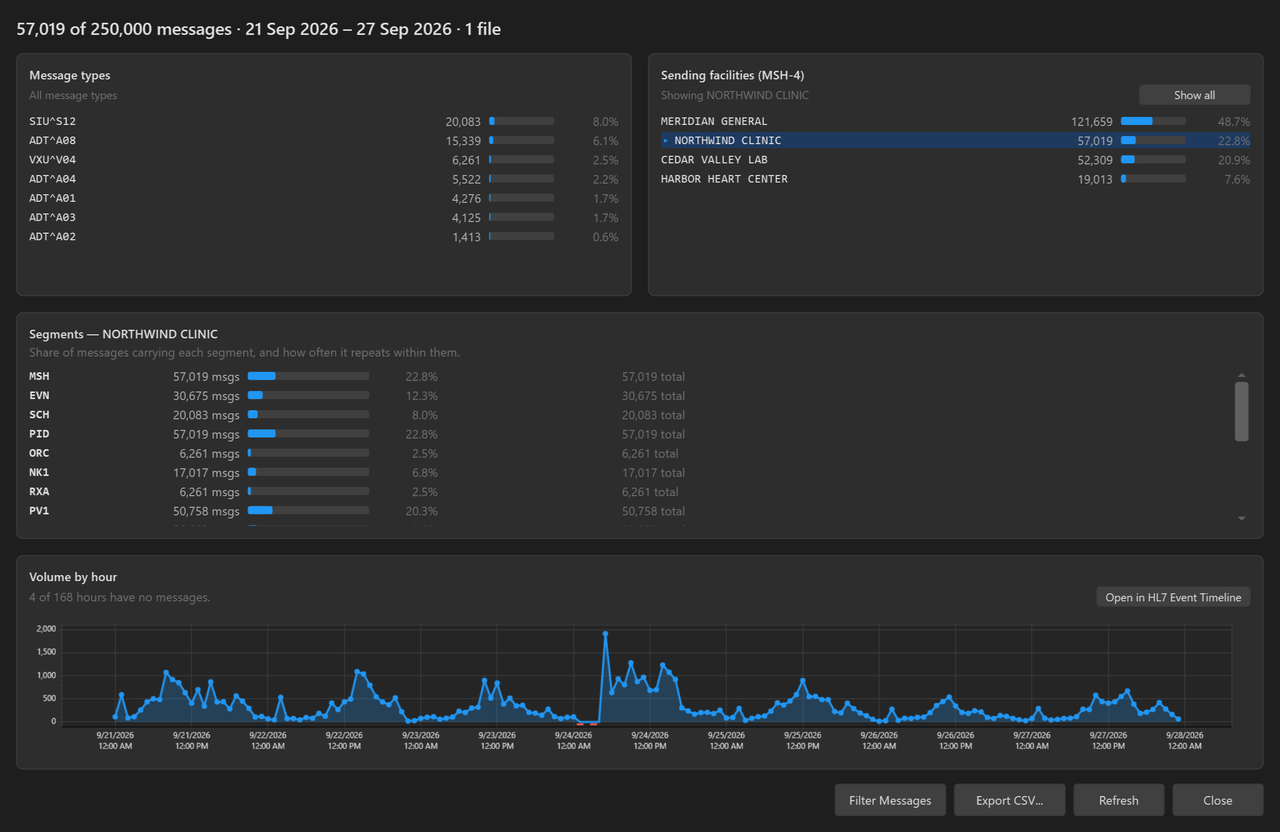Click the PV1 segment row
The image size is (1280, 832).
tap(630, 511)
